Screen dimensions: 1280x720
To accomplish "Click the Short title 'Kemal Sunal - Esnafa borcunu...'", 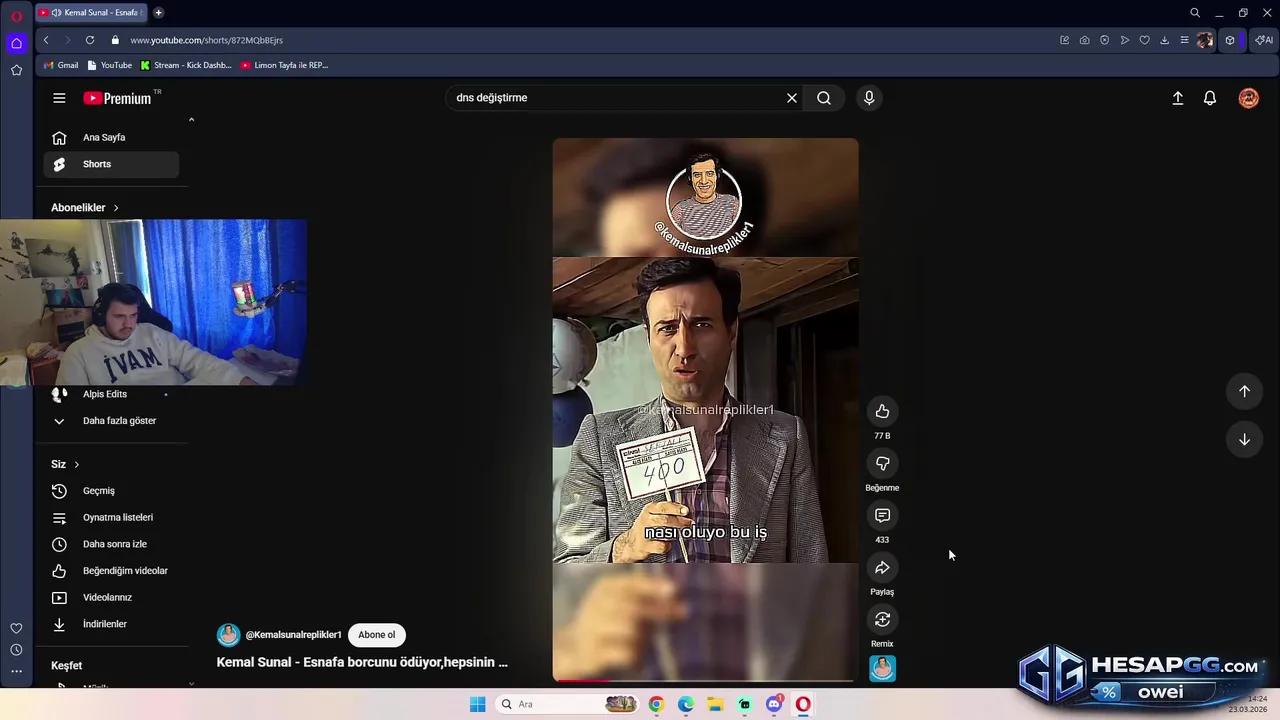I will tap(362, 662).
